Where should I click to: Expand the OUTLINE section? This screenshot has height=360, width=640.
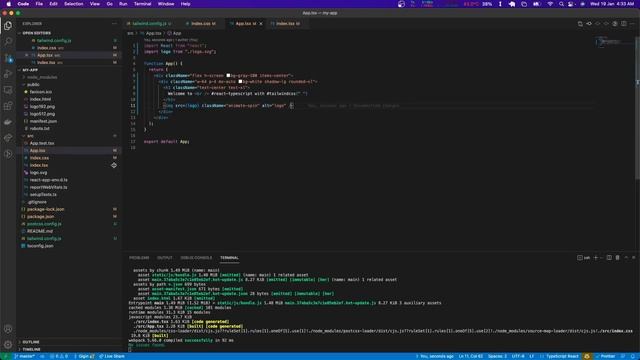pyautogui.click(x=31, y=342)
